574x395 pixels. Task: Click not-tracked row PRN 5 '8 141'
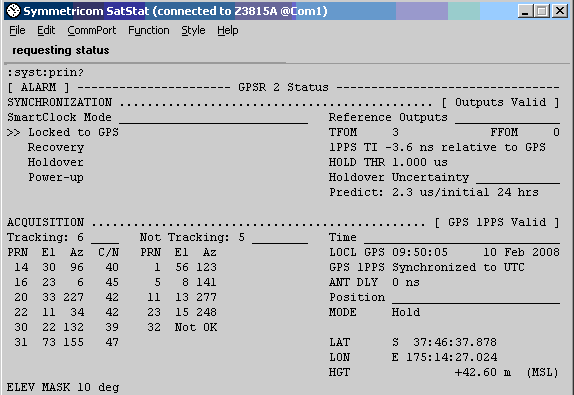click(185, 282)
